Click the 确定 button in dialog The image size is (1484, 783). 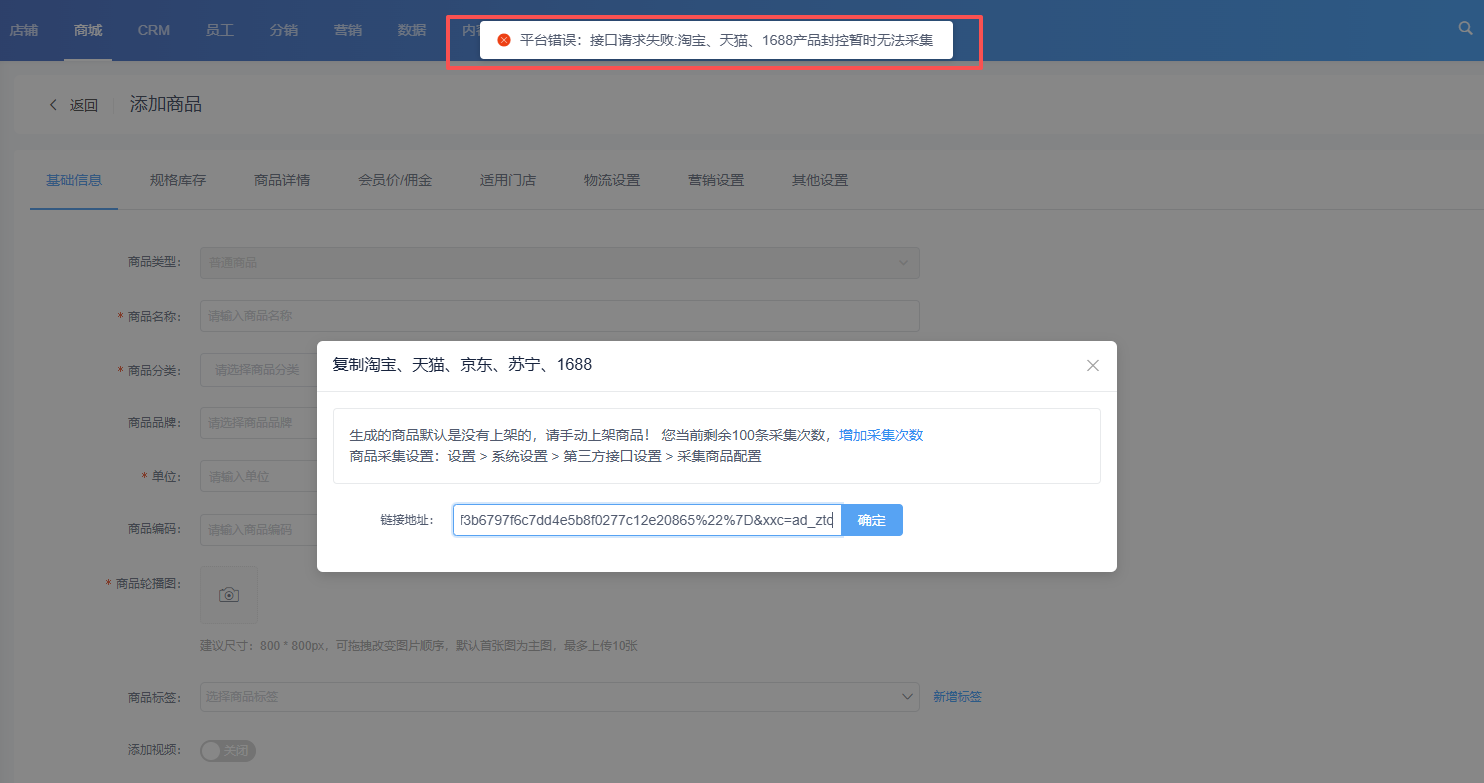click(872, 520)
